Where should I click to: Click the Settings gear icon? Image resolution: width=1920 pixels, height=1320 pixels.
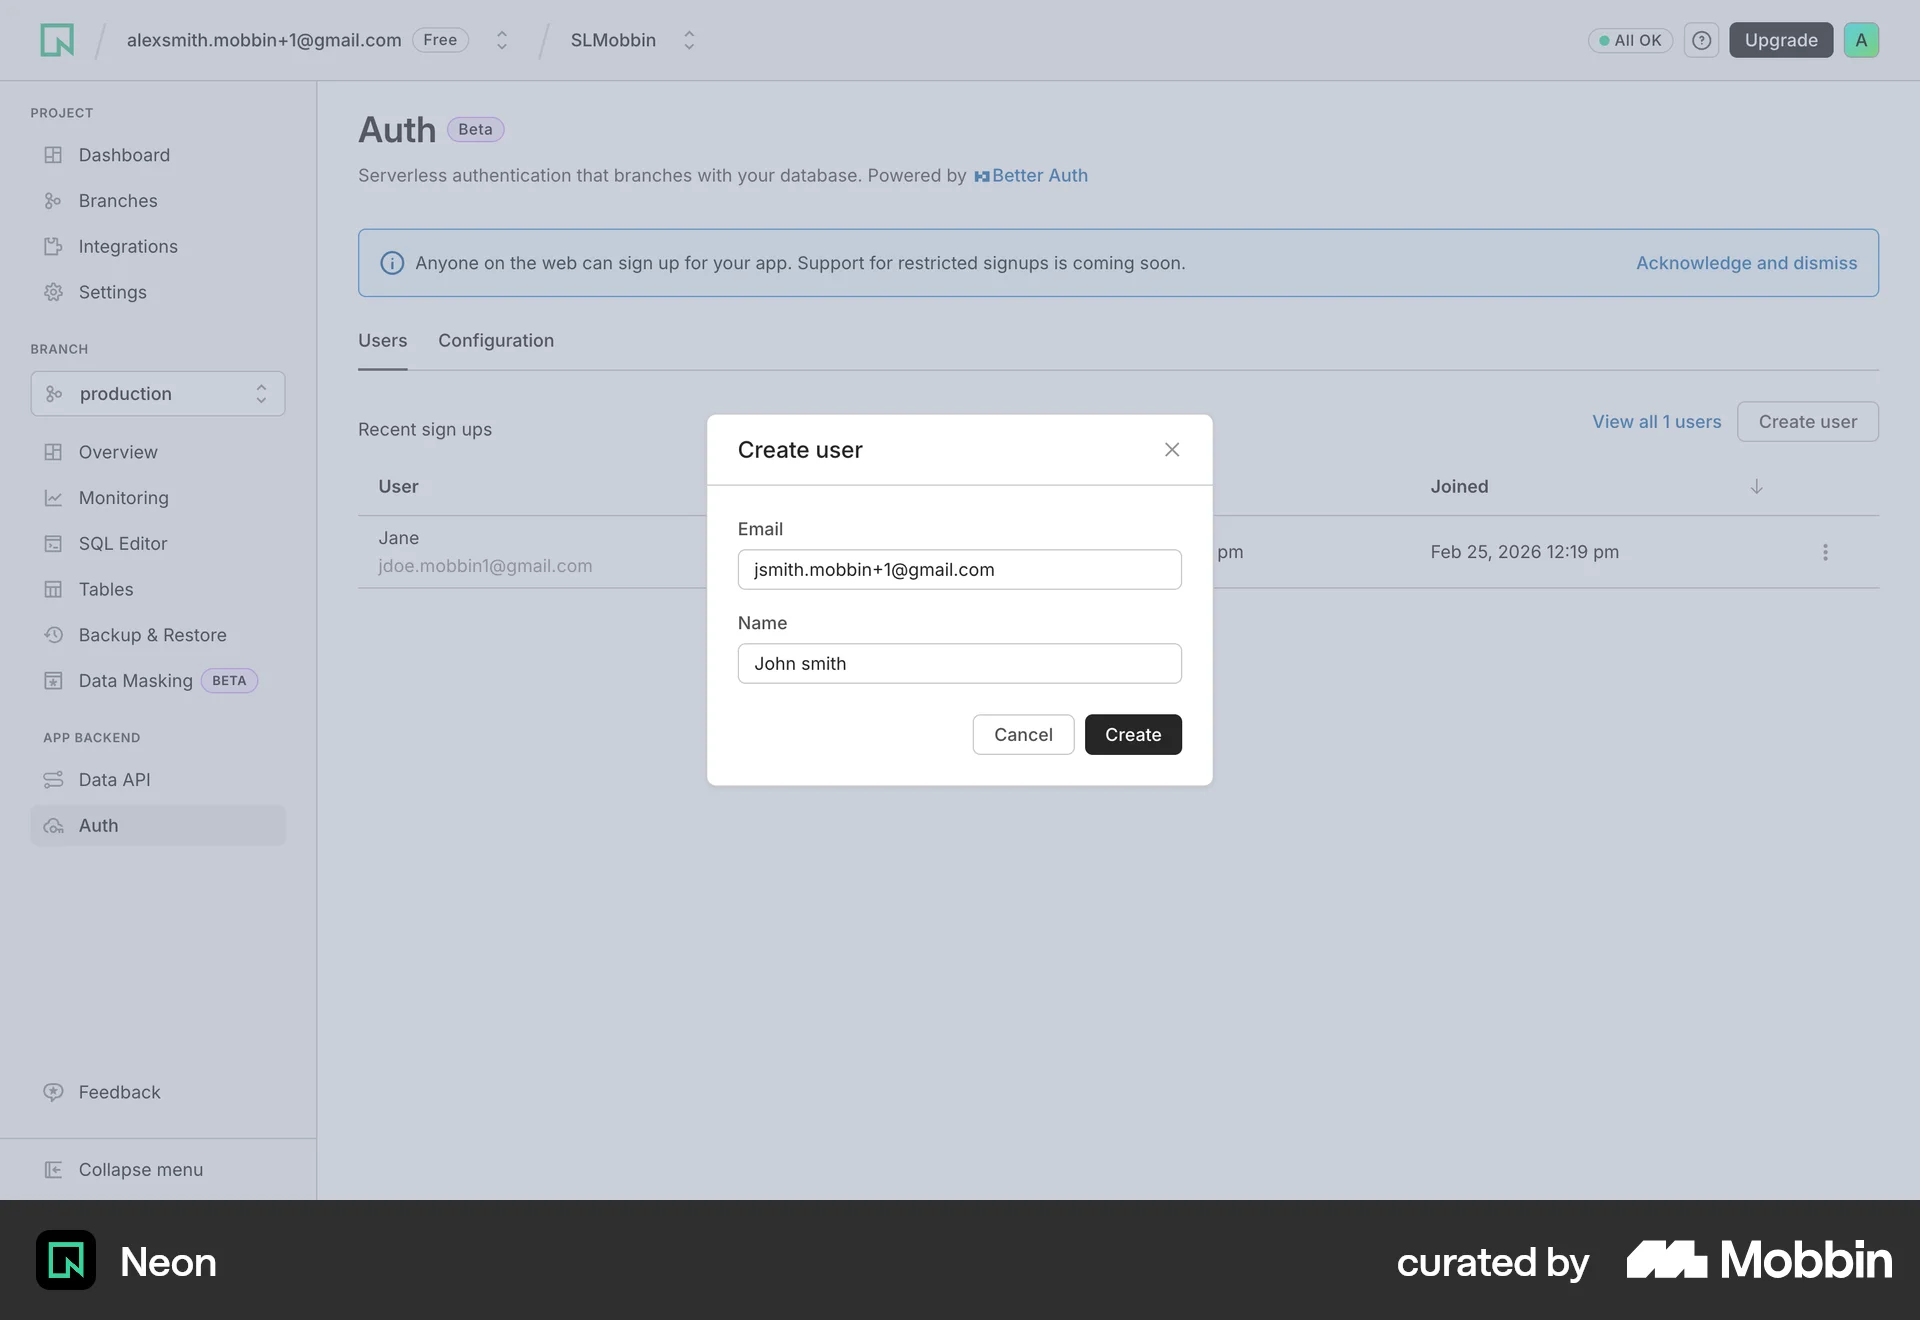coord(53,292)
